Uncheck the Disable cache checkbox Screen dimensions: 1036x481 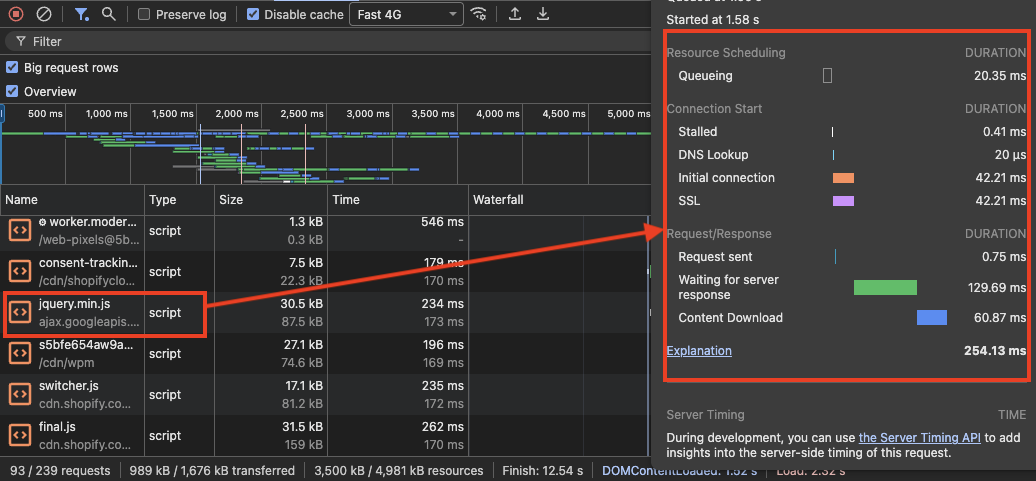[253, 15]
